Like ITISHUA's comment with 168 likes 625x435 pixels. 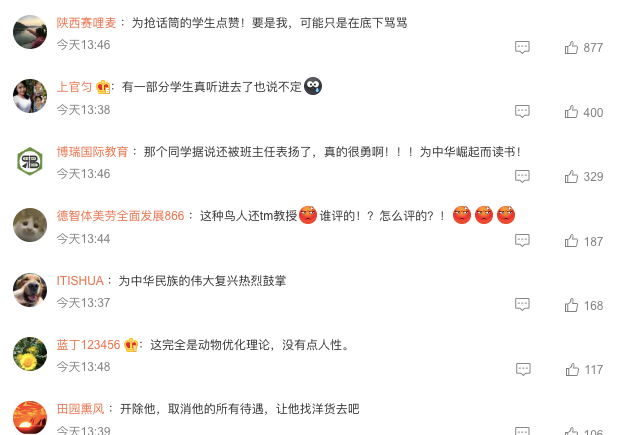coord(571,305)
